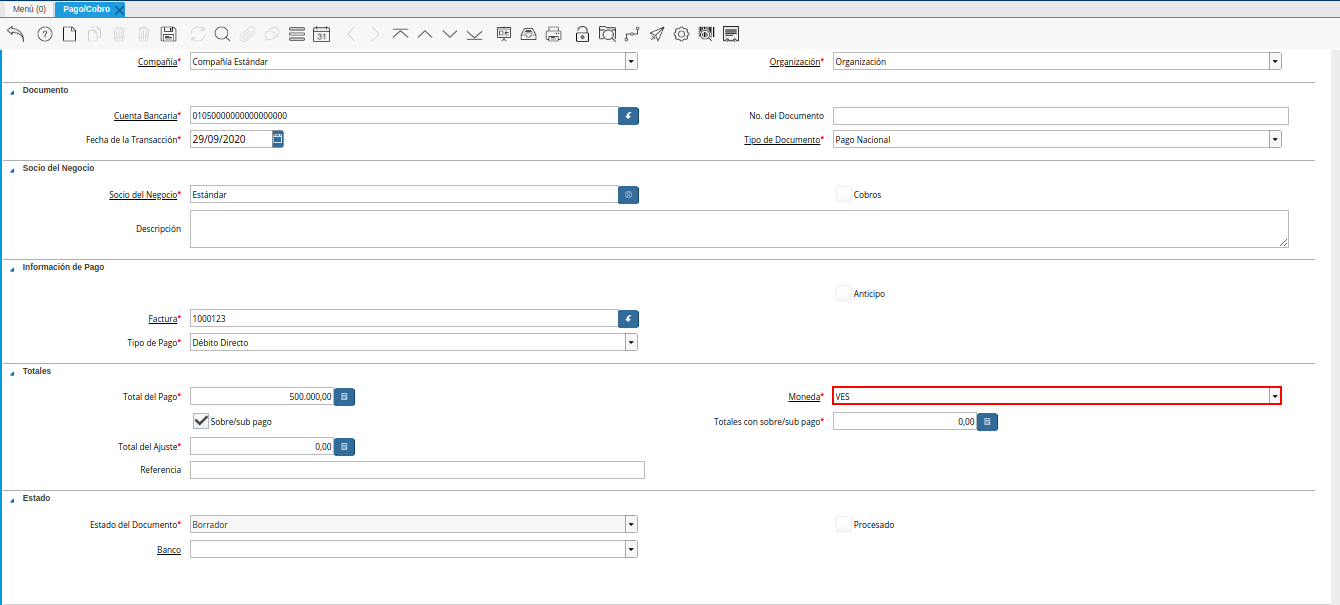Switch to the Menú (0) tab
The image size is (1340, 605).
point(28,9)
